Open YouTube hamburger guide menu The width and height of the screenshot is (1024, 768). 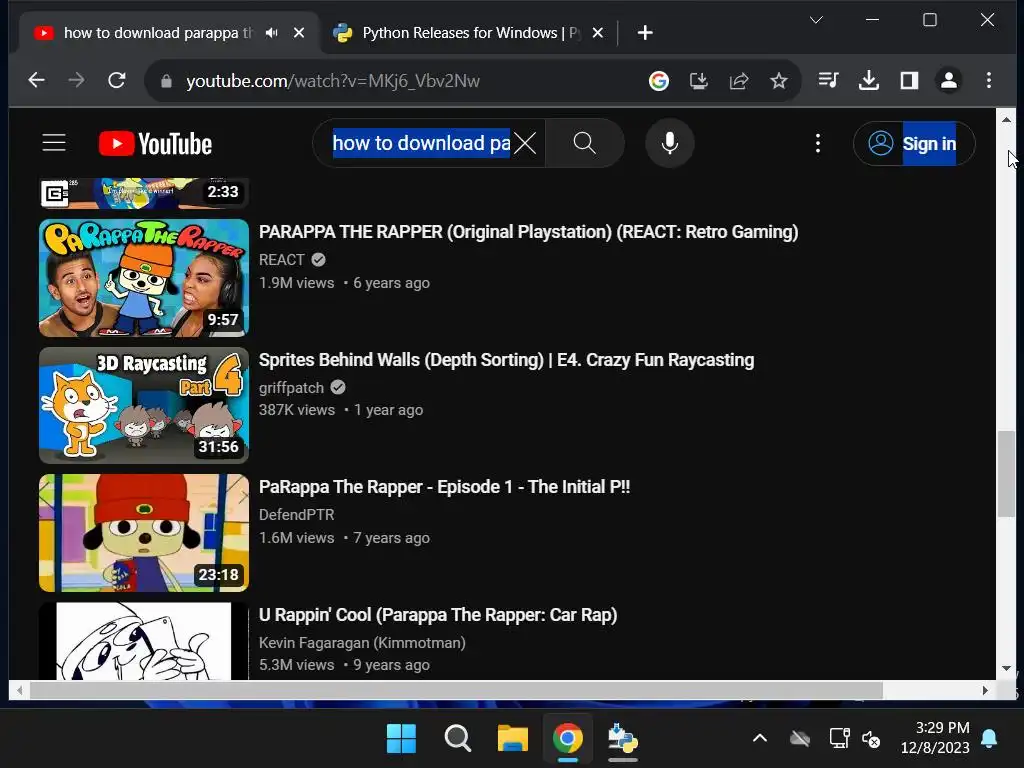tap(54, 143)
